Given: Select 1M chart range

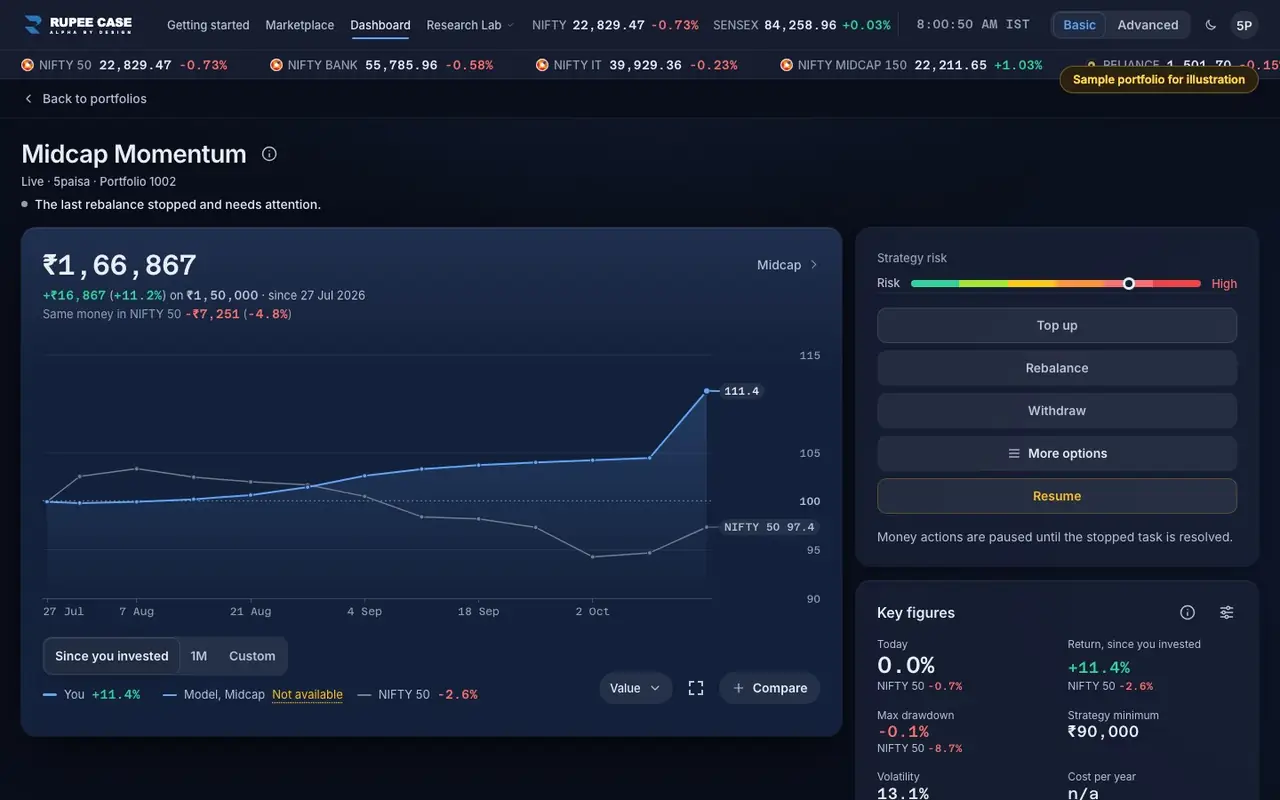Looking at the screenshot, I should point(199,656).
